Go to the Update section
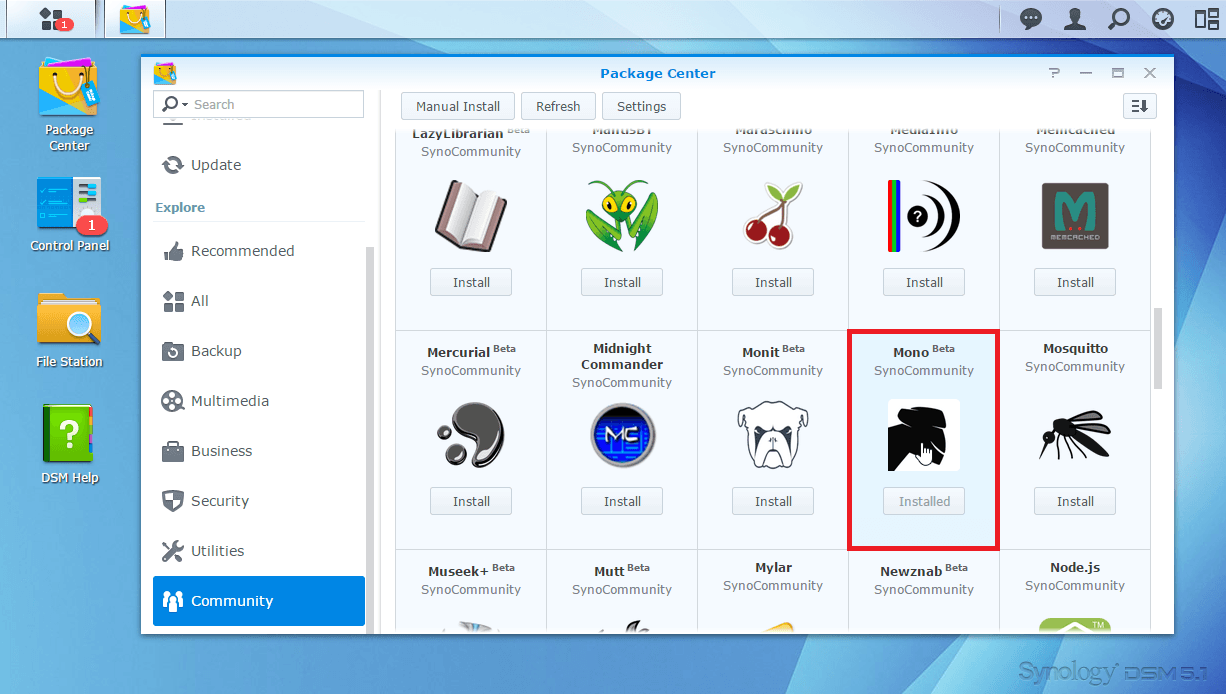The width and height of the screenshot is (1226, 694). (215, 165)
